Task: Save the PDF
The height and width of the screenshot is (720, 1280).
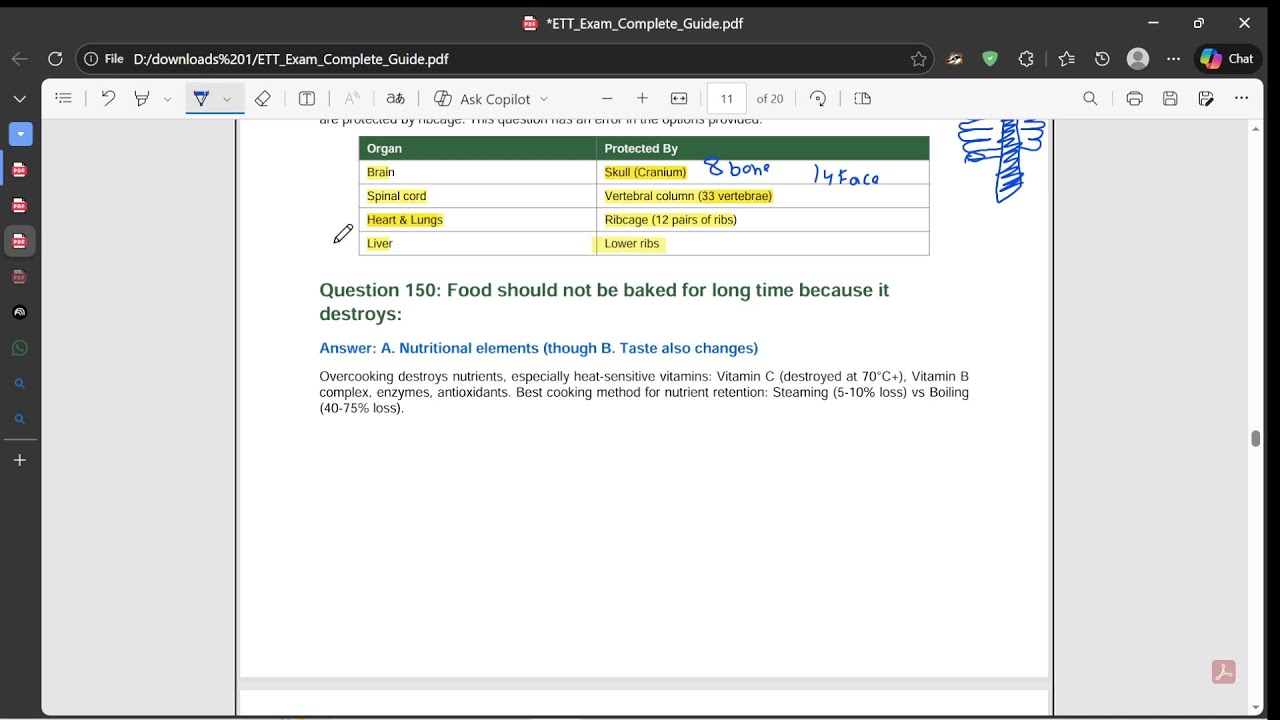Action: point(1170,98)
